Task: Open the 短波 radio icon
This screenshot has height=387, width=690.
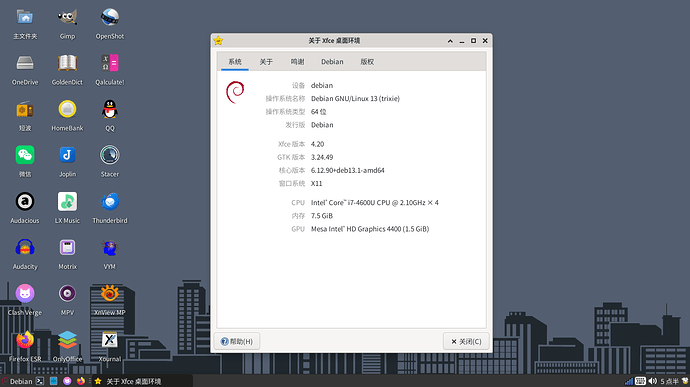Action: [x=25, y=110]
